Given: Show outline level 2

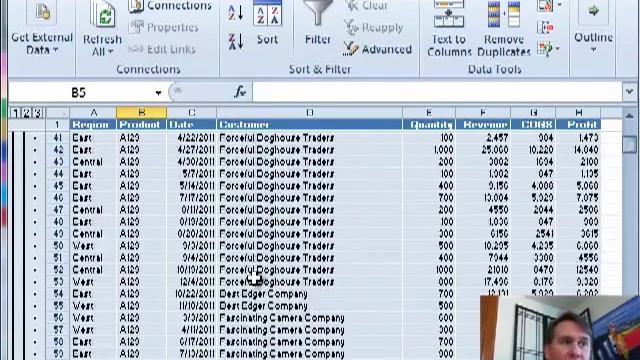Looking at the screenshot, I should [x=26, y=113].
